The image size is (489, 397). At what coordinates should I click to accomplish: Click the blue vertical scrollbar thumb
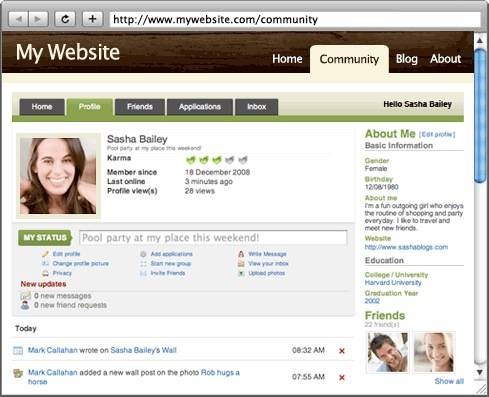480,116
